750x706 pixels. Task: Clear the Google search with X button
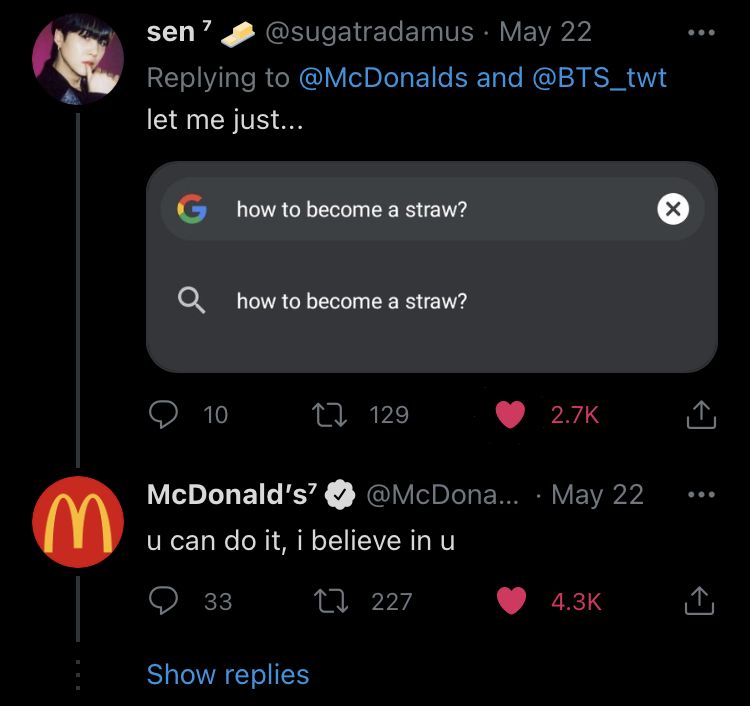point(673,209)
